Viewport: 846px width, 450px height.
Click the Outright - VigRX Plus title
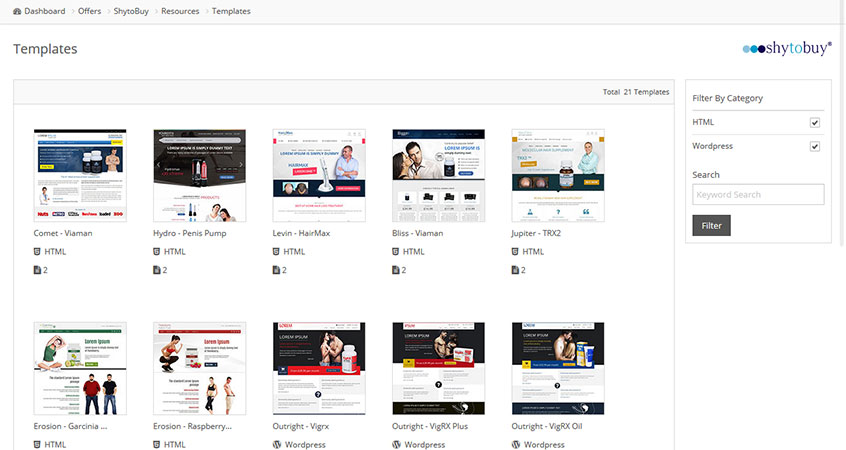[430, 426]
